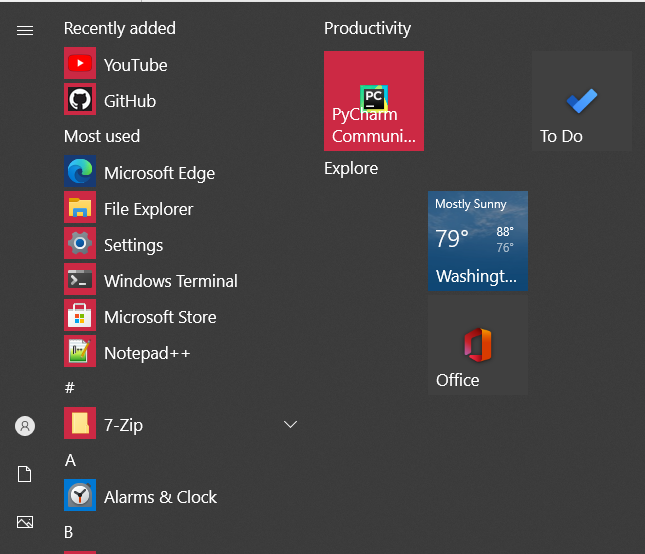Launch File Explorer from Most used
The width and height of the screenshot is (645, 554).
click(148, 209)
